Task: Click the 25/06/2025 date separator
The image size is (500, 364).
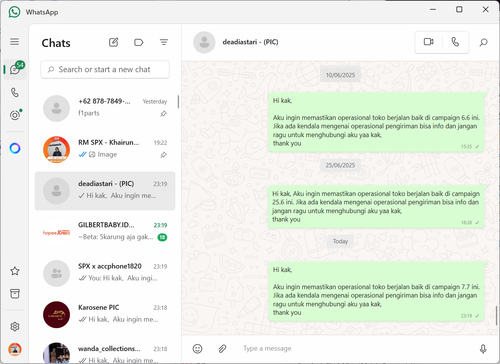Action: coord(340,165)
